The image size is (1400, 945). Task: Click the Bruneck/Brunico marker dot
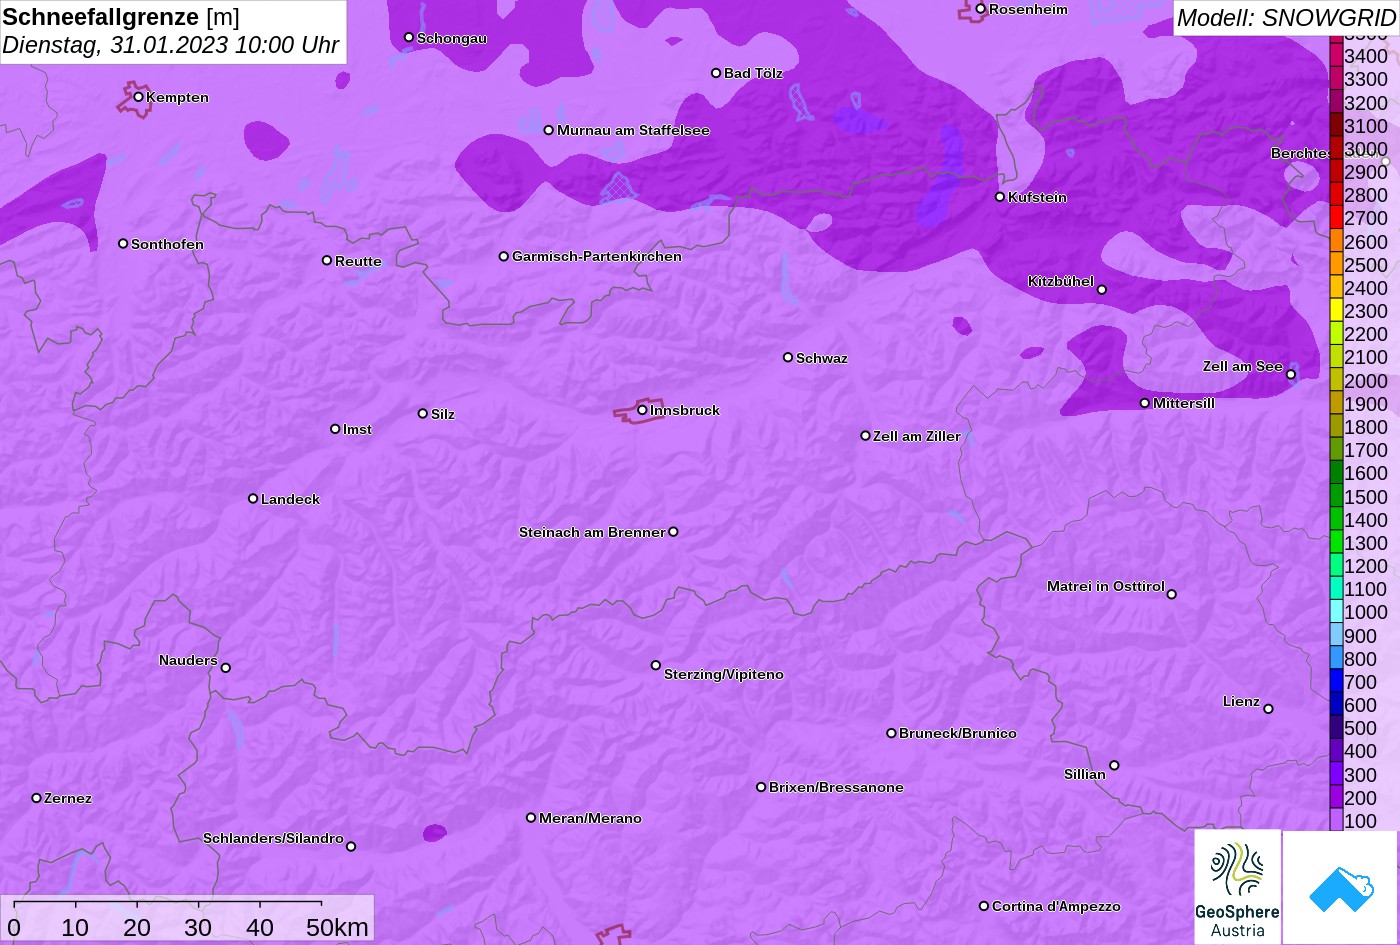pyautogui.click(x=890, y=733)
